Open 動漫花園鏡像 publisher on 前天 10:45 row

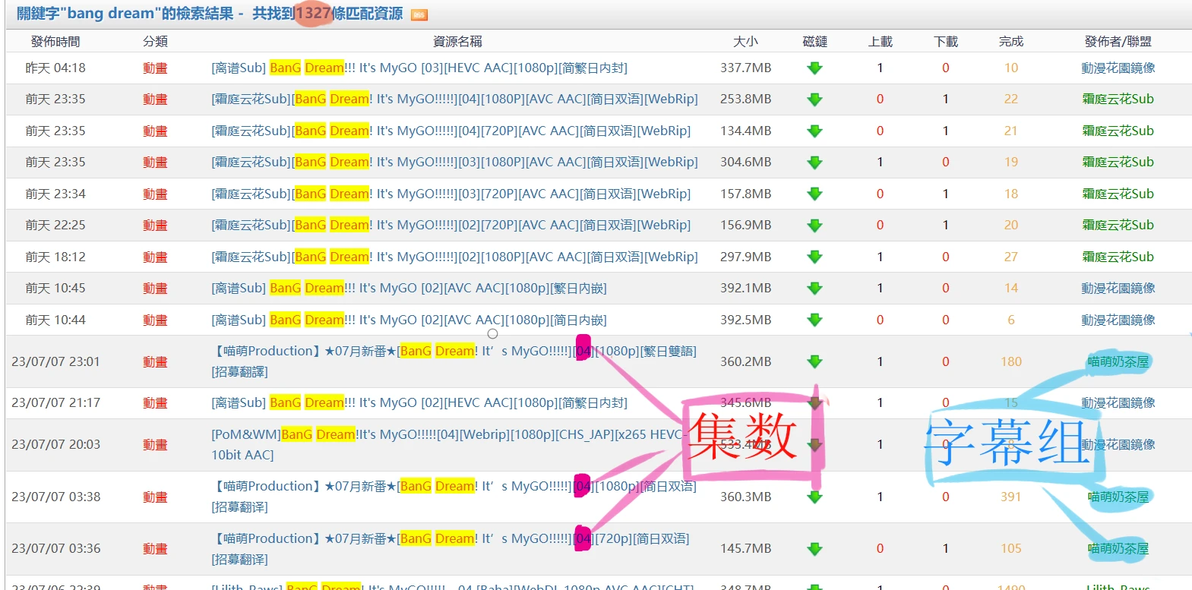1118,288
